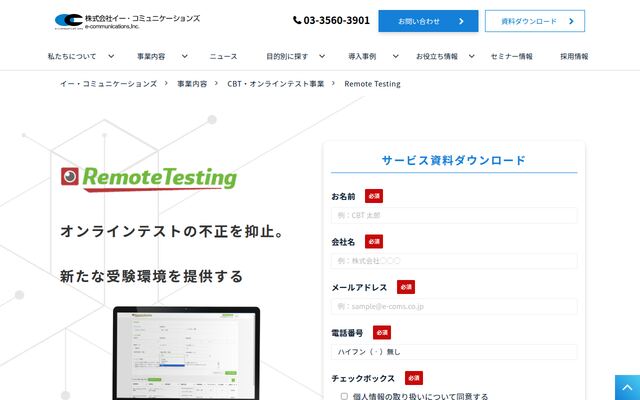This screenshot has height=400, width=640.
Task: Click the arrow icon in 資料ダウンロード button
Action: coord(571,21)
